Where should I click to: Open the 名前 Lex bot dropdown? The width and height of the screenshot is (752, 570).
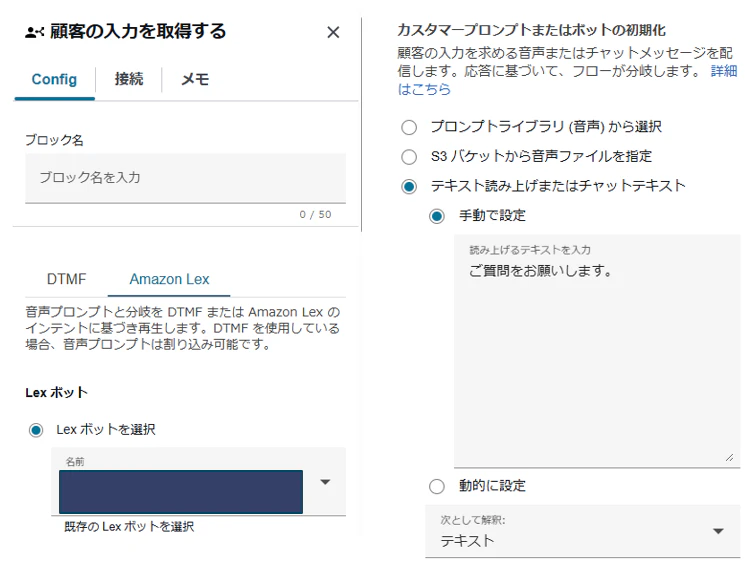[199, 482]
